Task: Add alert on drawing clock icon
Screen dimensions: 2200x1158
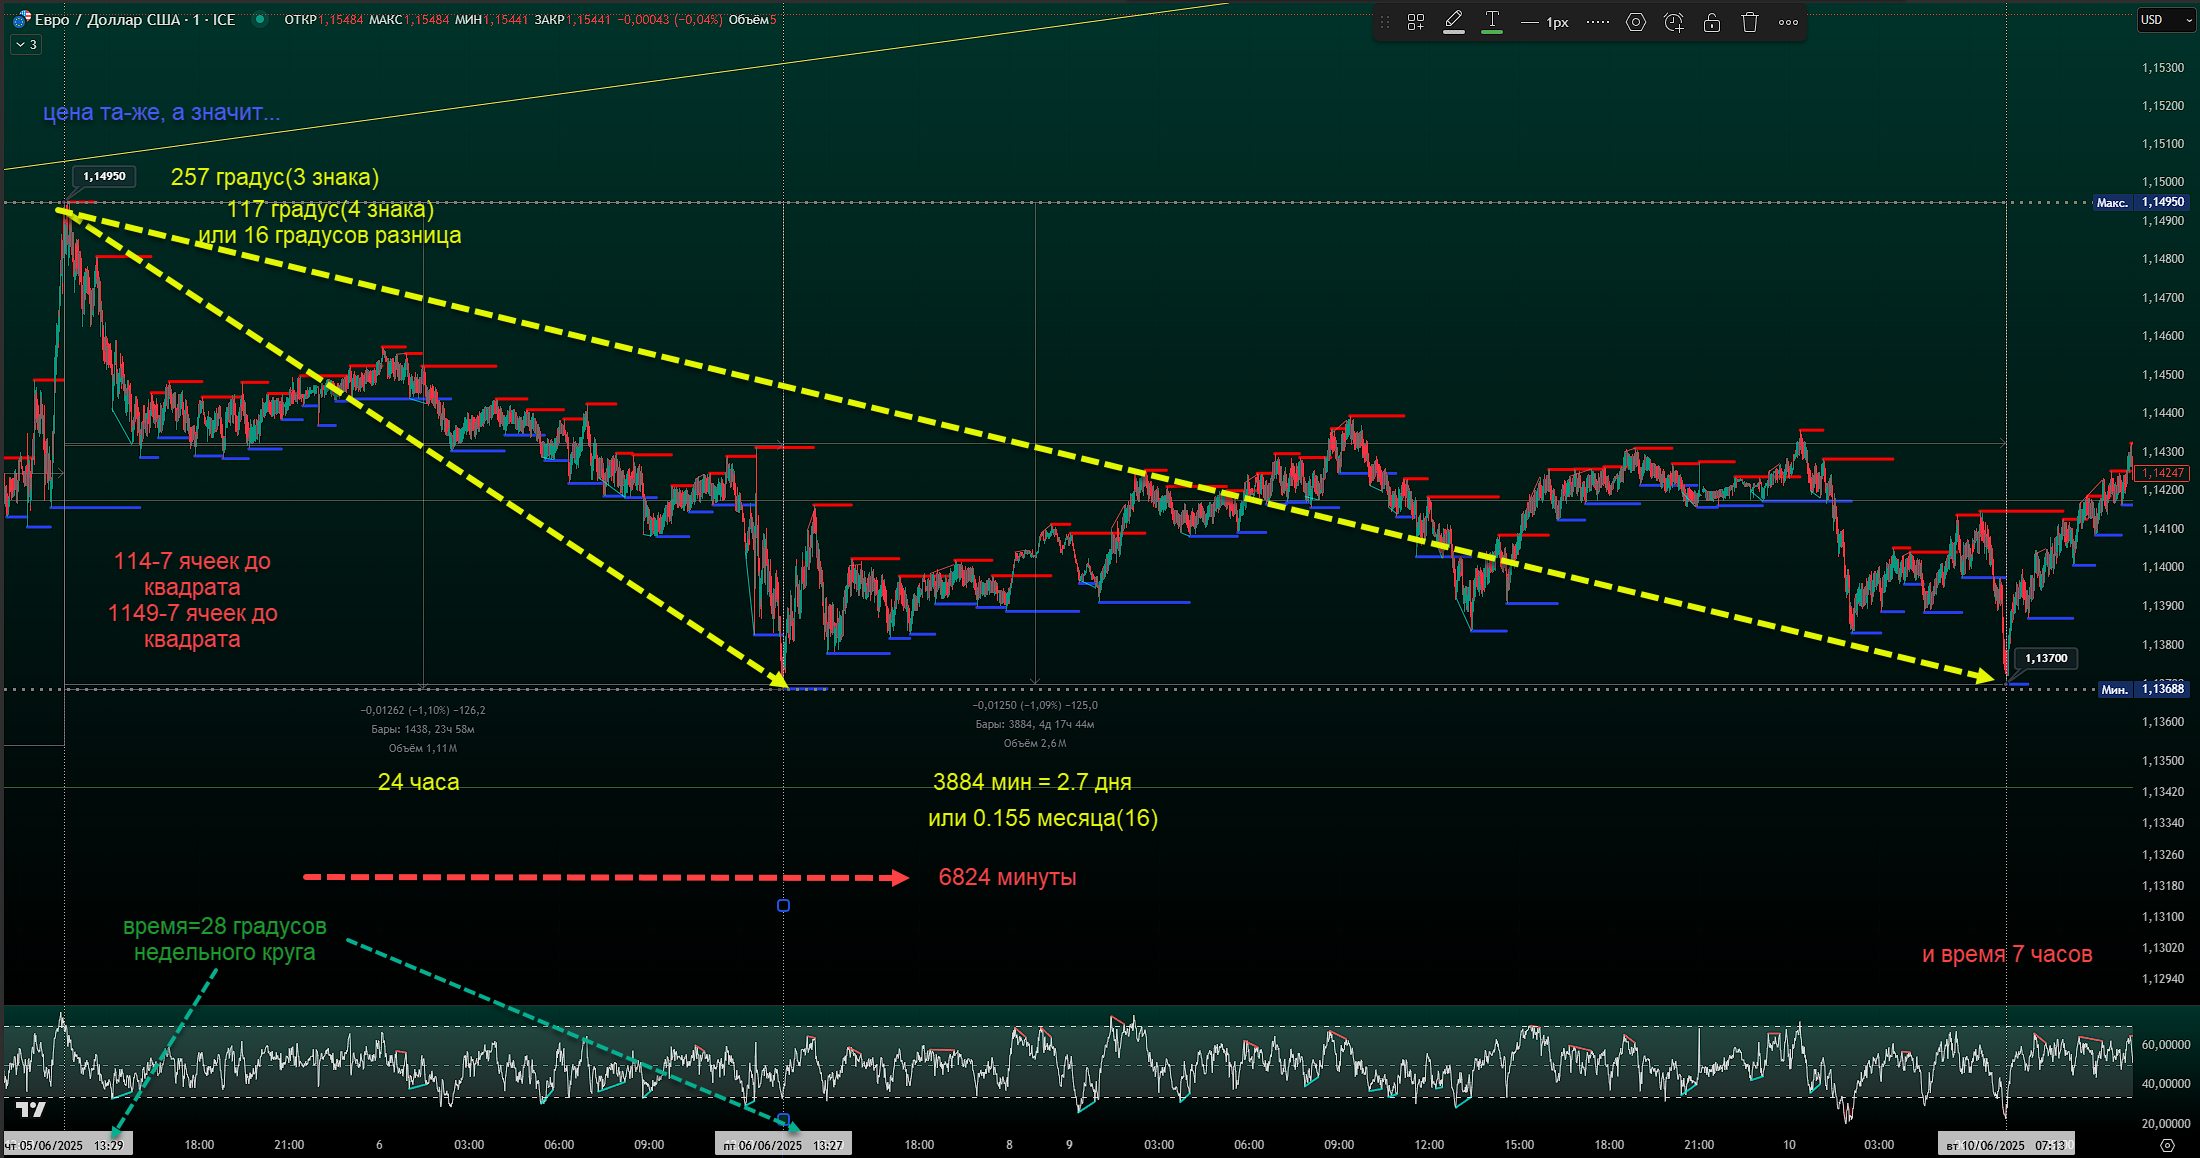Action: click(1674, 22)
